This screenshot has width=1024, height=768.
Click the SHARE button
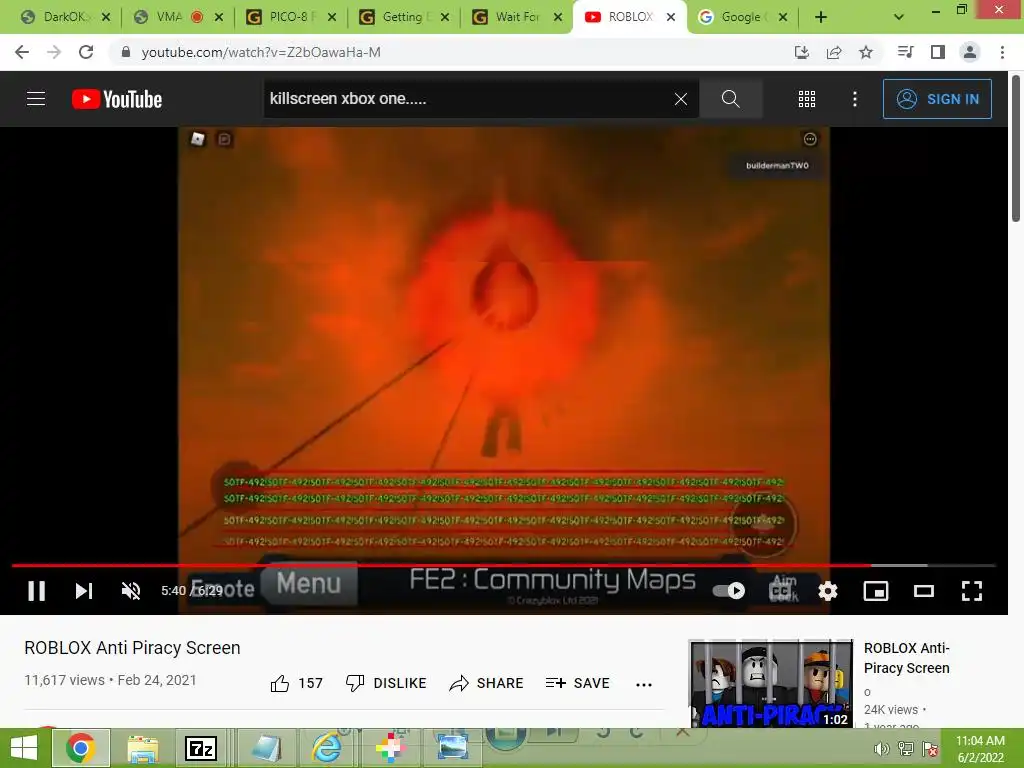tap(487, 683)
